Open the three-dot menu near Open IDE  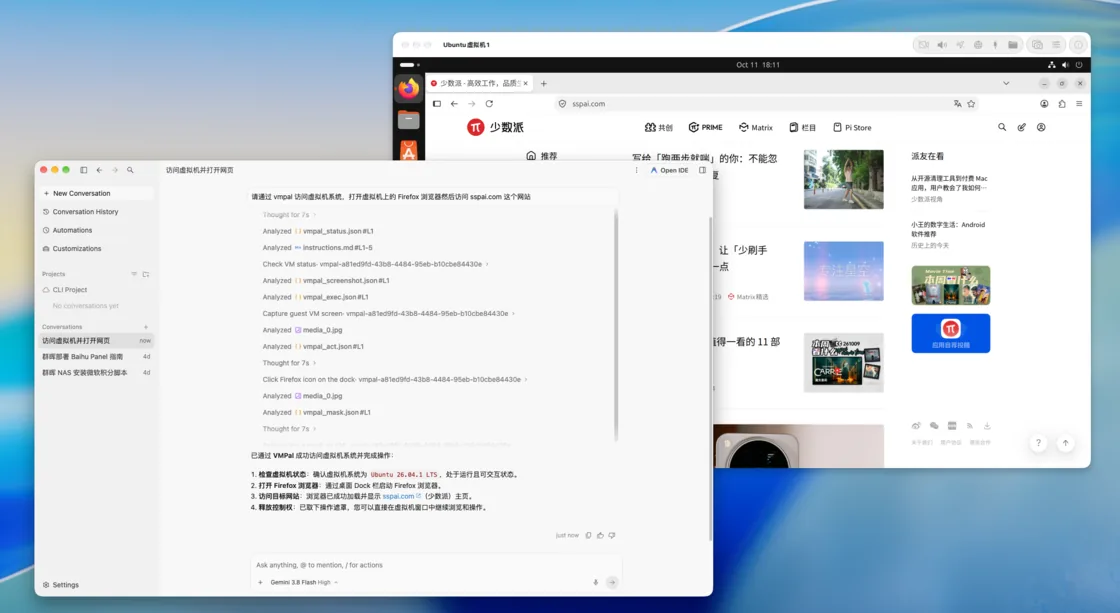click(636, 171)
